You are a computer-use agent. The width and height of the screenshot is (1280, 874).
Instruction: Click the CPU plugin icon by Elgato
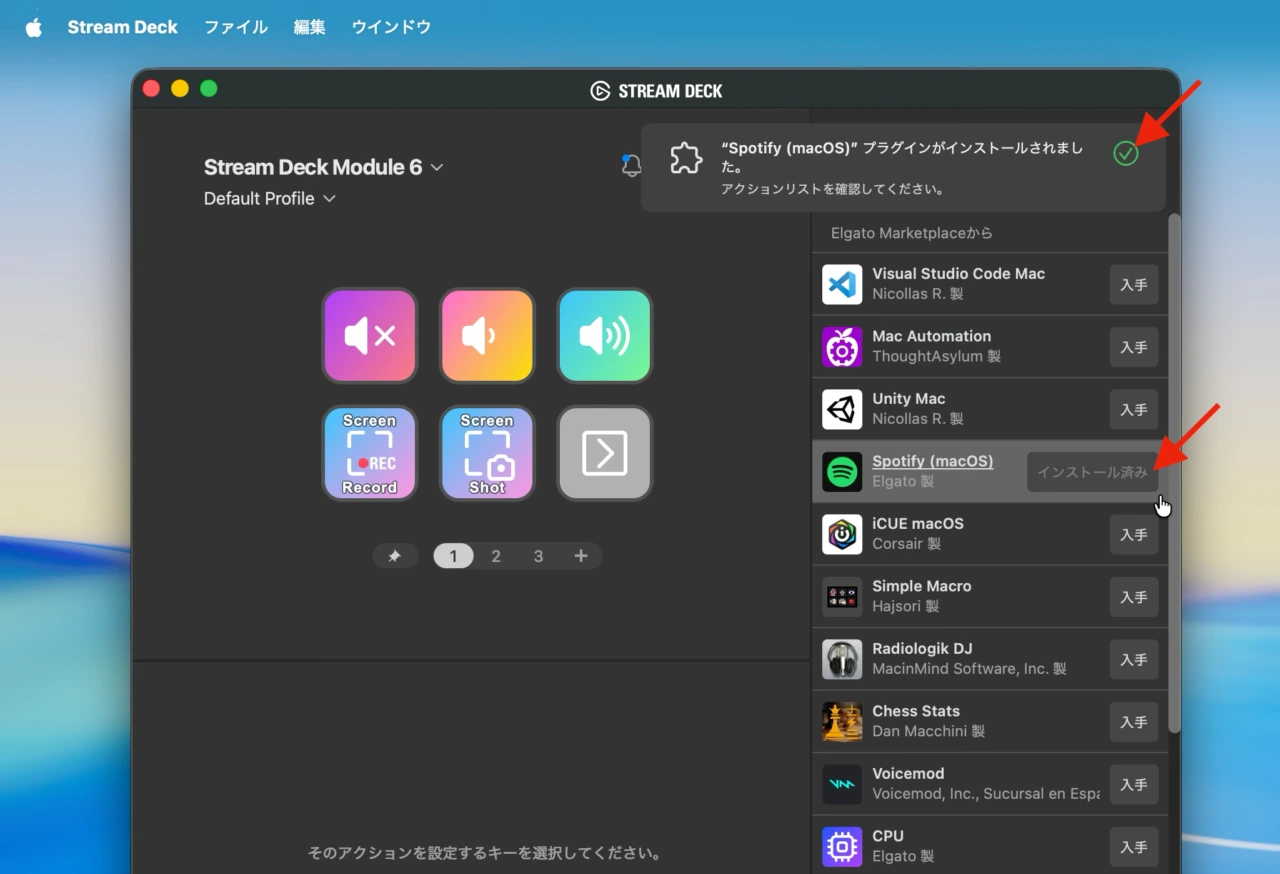841,847
